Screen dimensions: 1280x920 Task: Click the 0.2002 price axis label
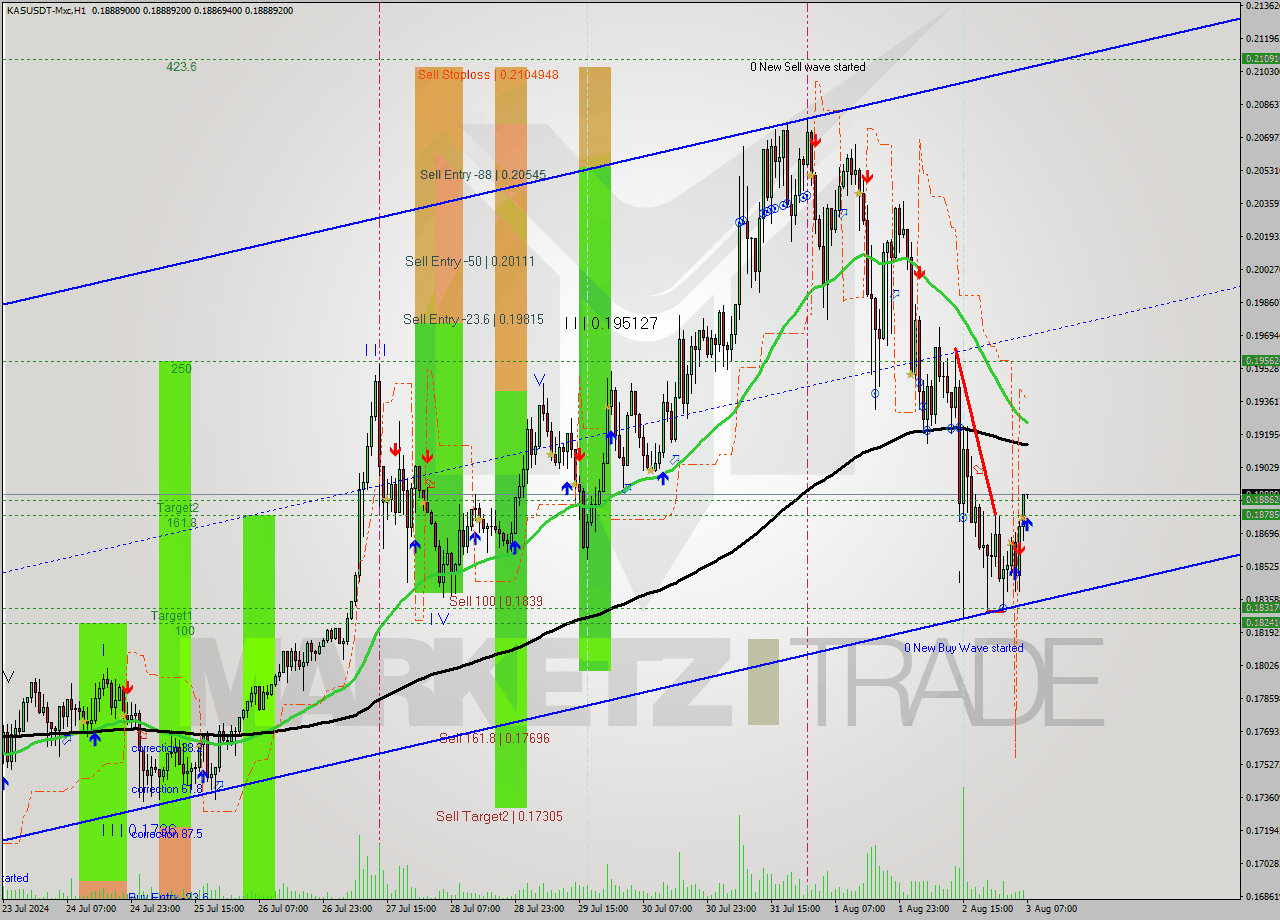pos(1262,269)
